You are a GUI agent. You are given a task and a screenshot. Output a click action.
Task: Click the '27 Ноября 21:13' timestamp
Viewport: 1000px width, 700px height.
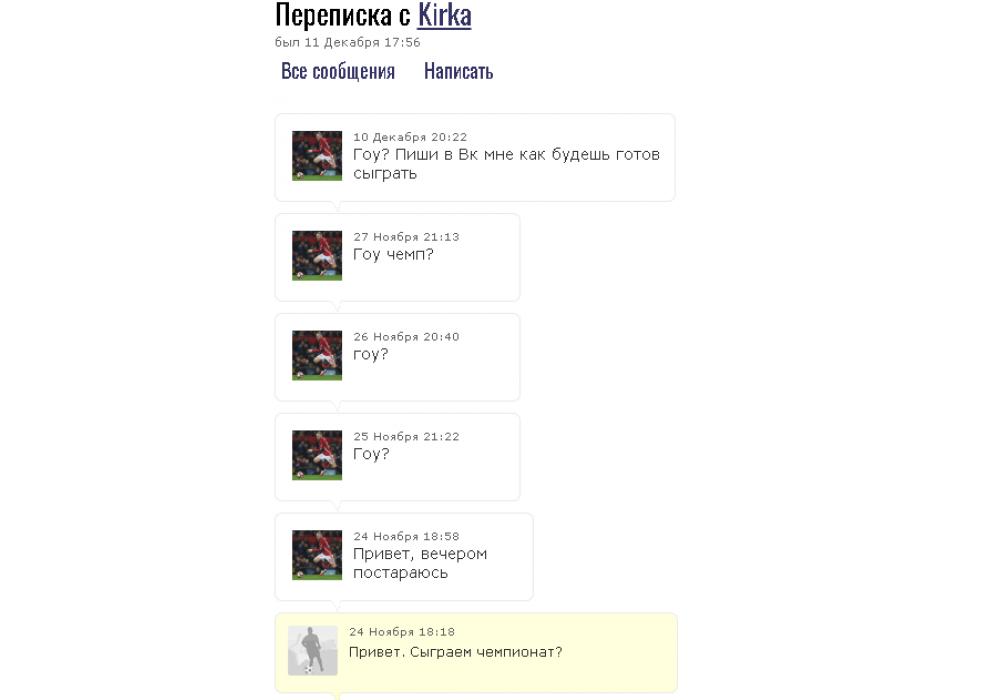[406, 237]
